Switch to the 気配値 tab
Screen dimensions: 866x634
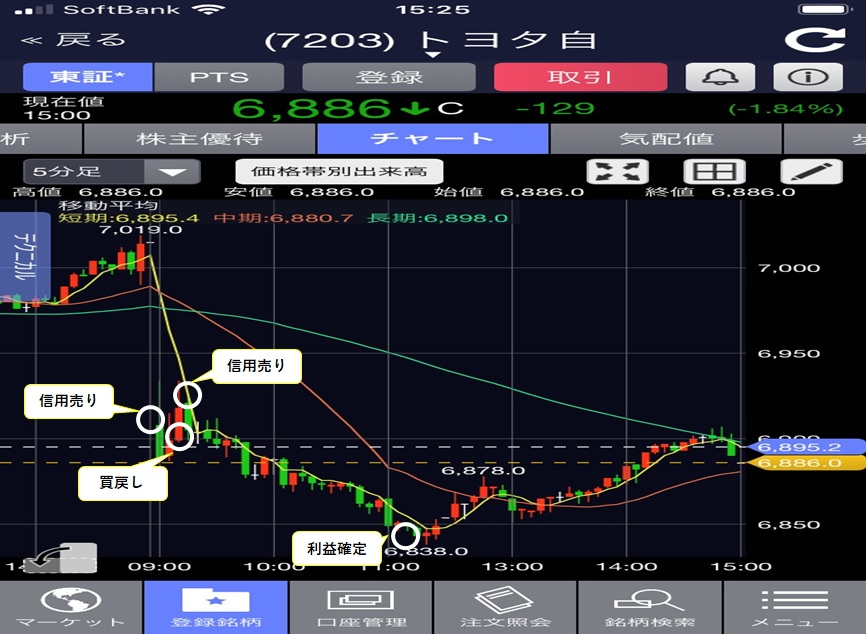point(666,138)
